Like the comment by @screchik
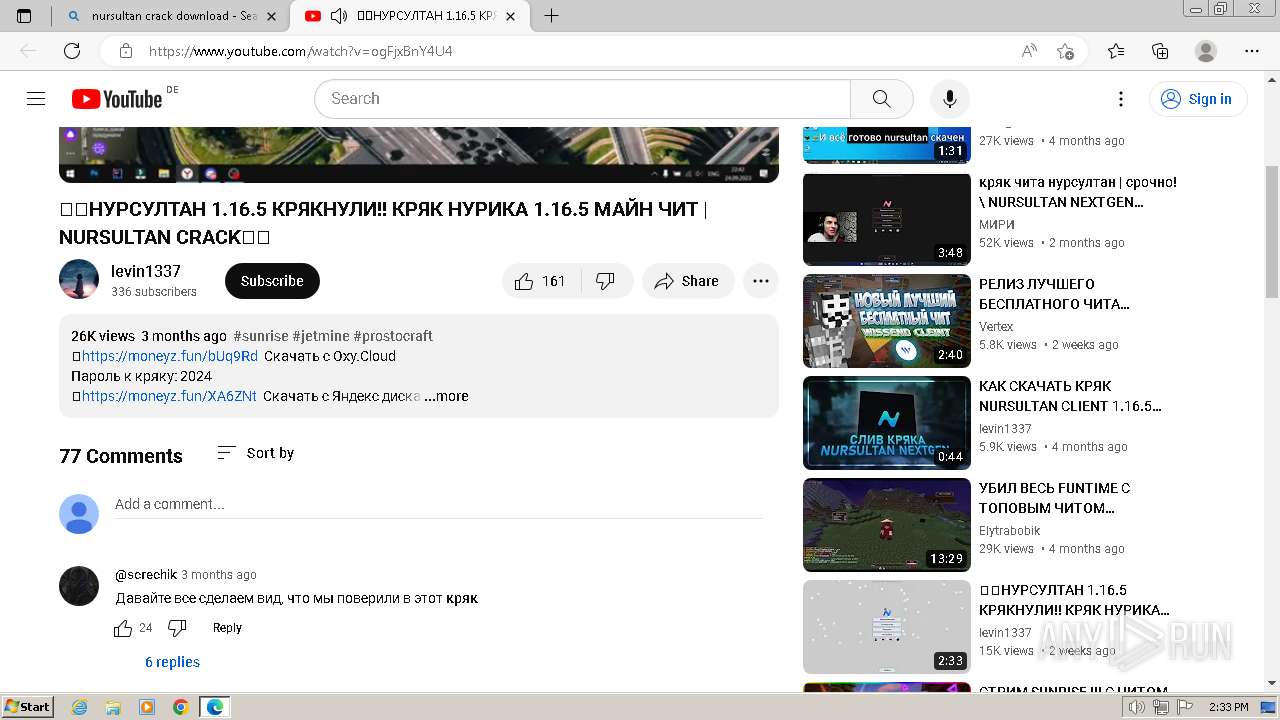1280x720 pixels. pyautogui.click(x=123, y=628)
